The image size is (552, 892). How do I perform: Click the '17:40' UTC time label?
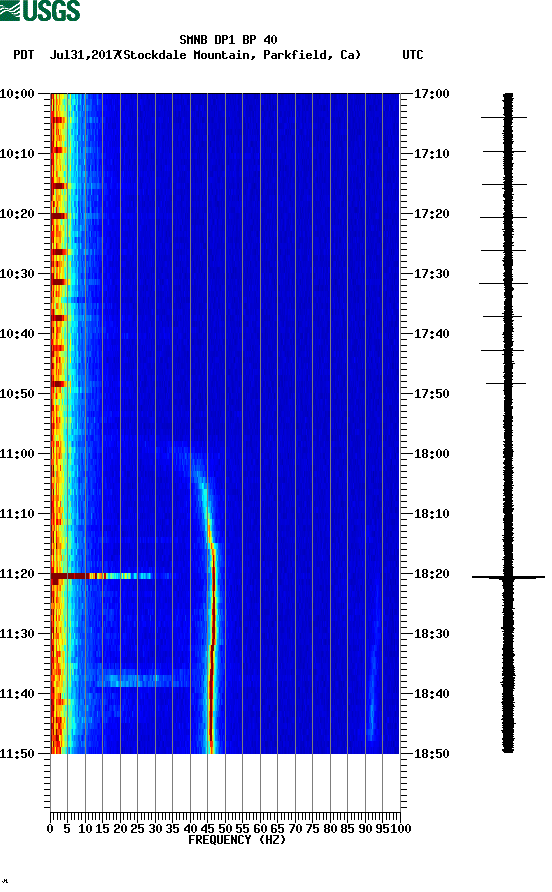431,333
